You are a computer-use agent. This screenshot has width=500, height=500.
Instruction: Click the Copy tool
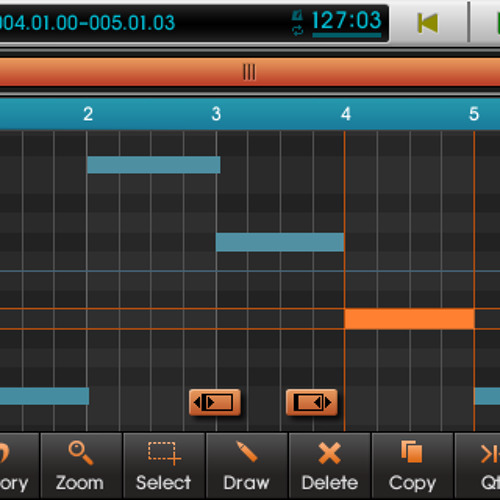click(x=412, y=466)
